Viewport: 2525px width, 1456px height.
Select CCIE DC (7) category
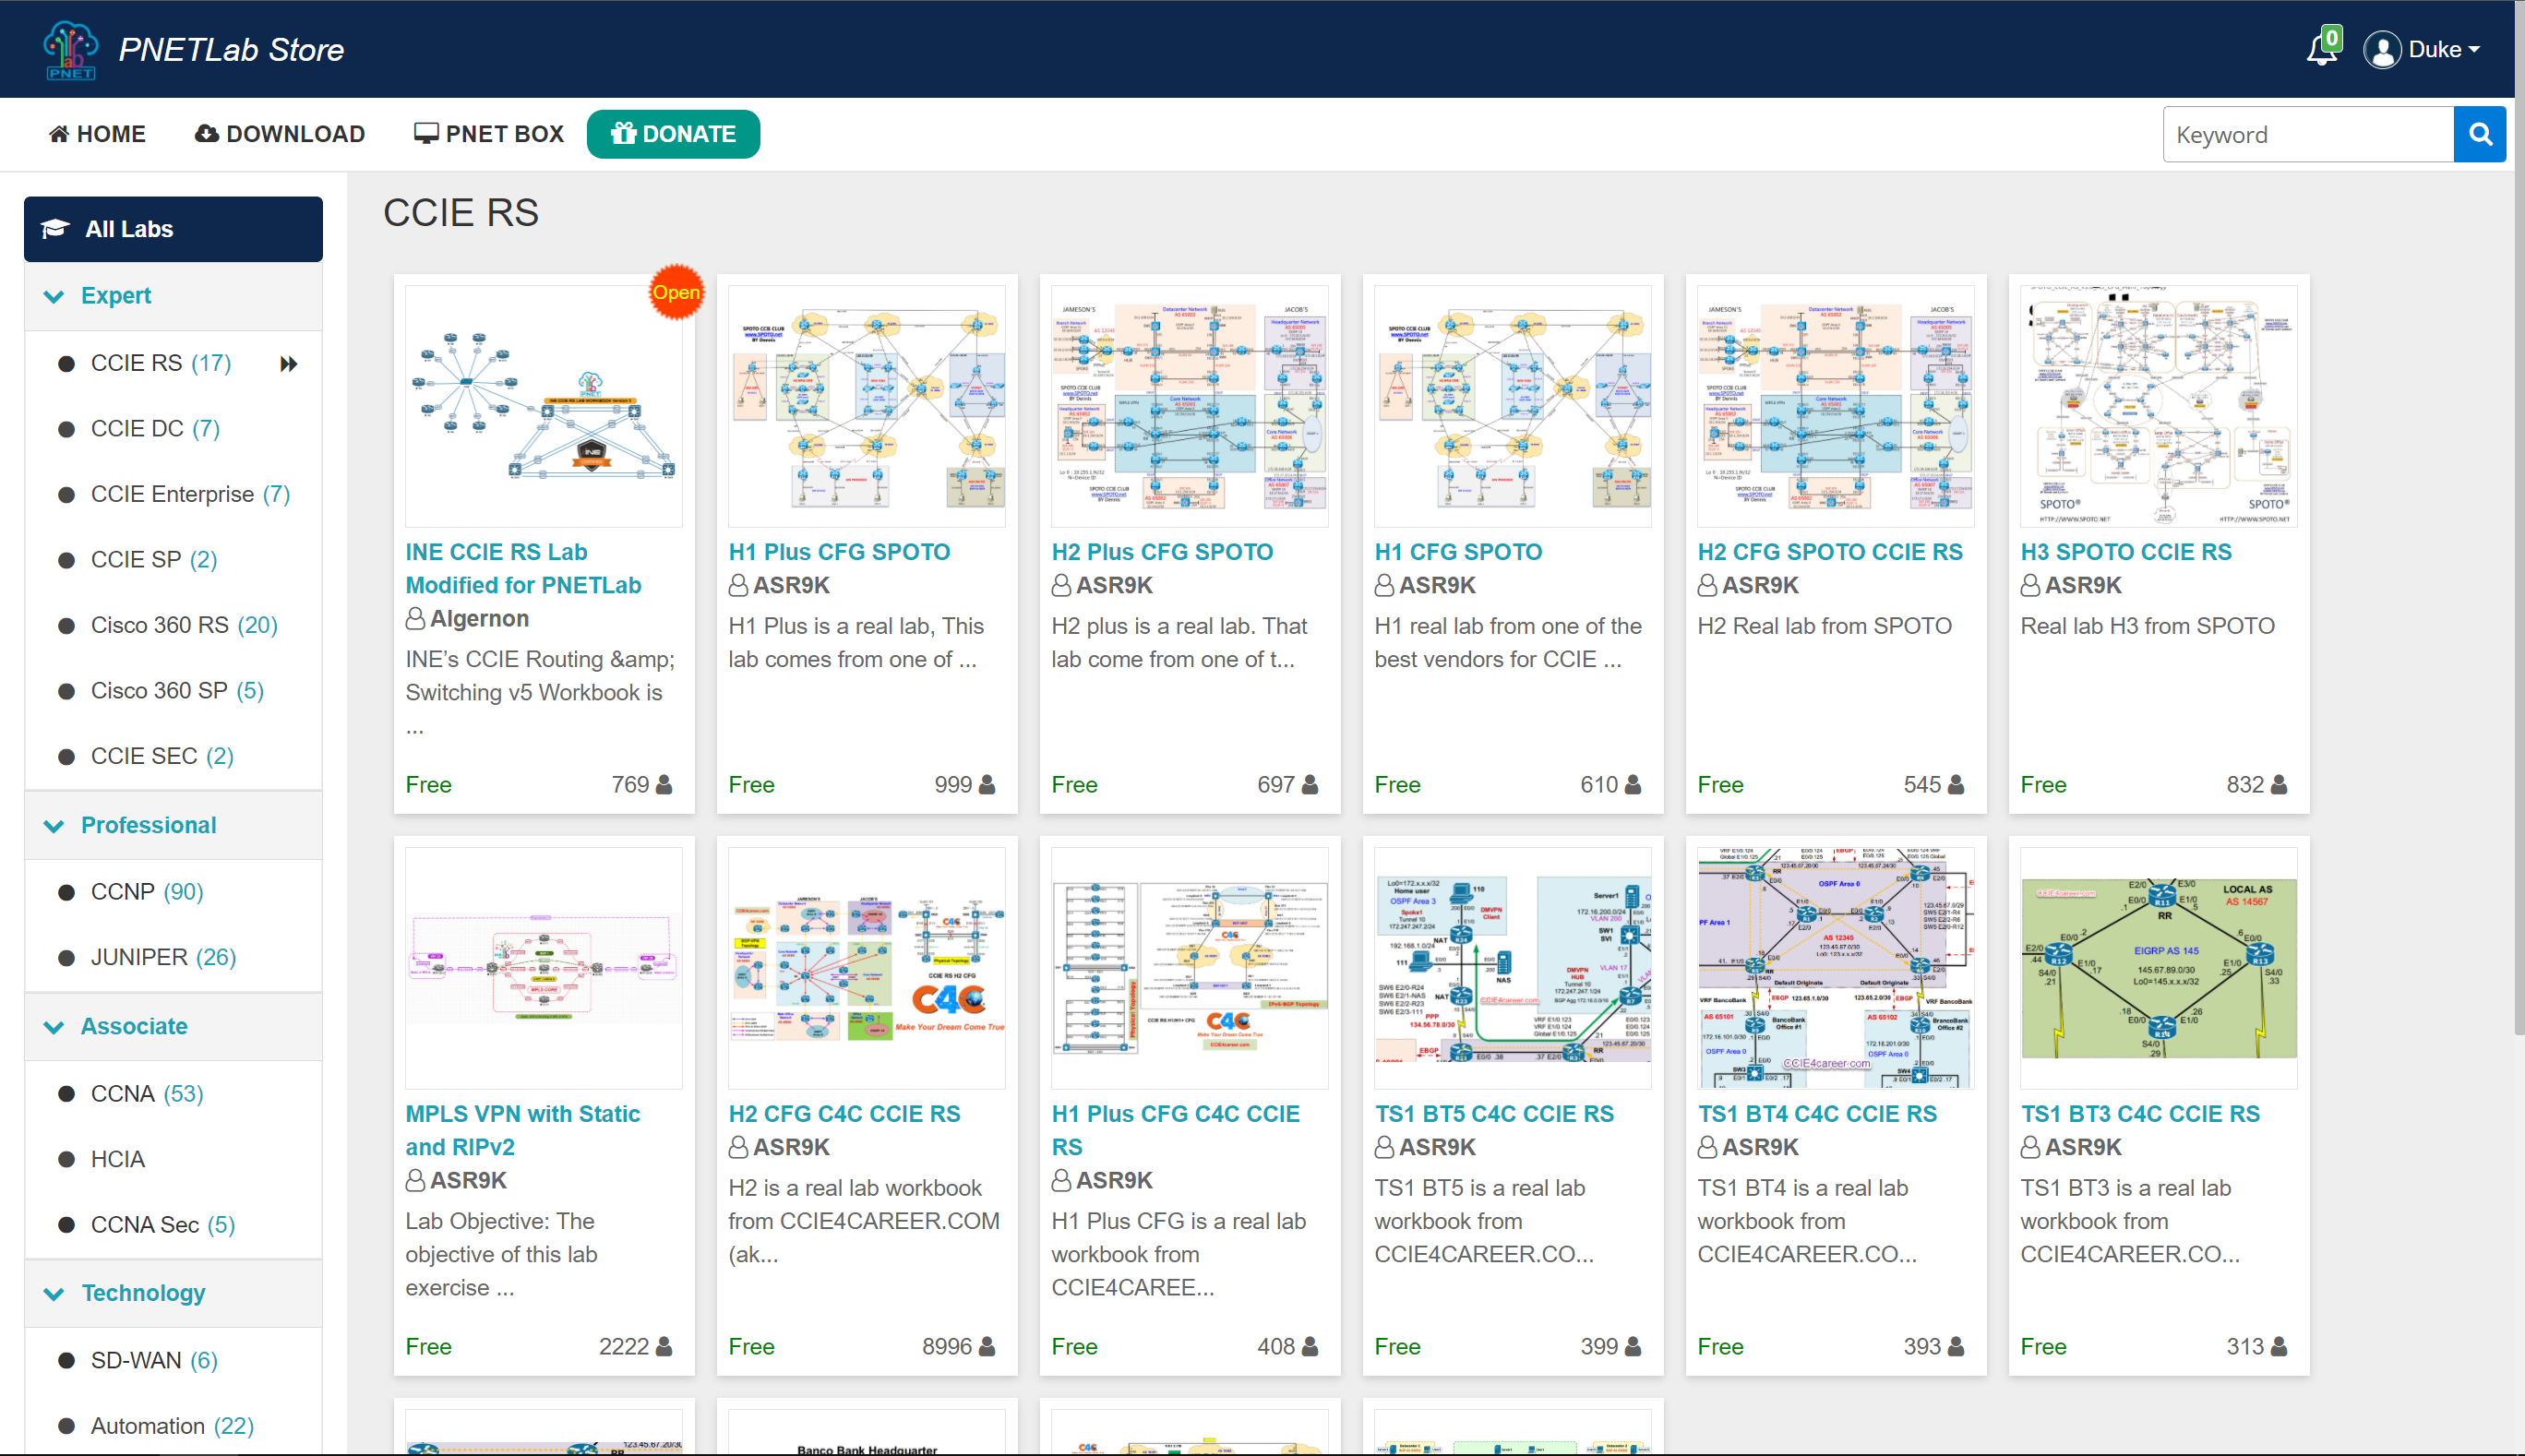pos(155,429)
